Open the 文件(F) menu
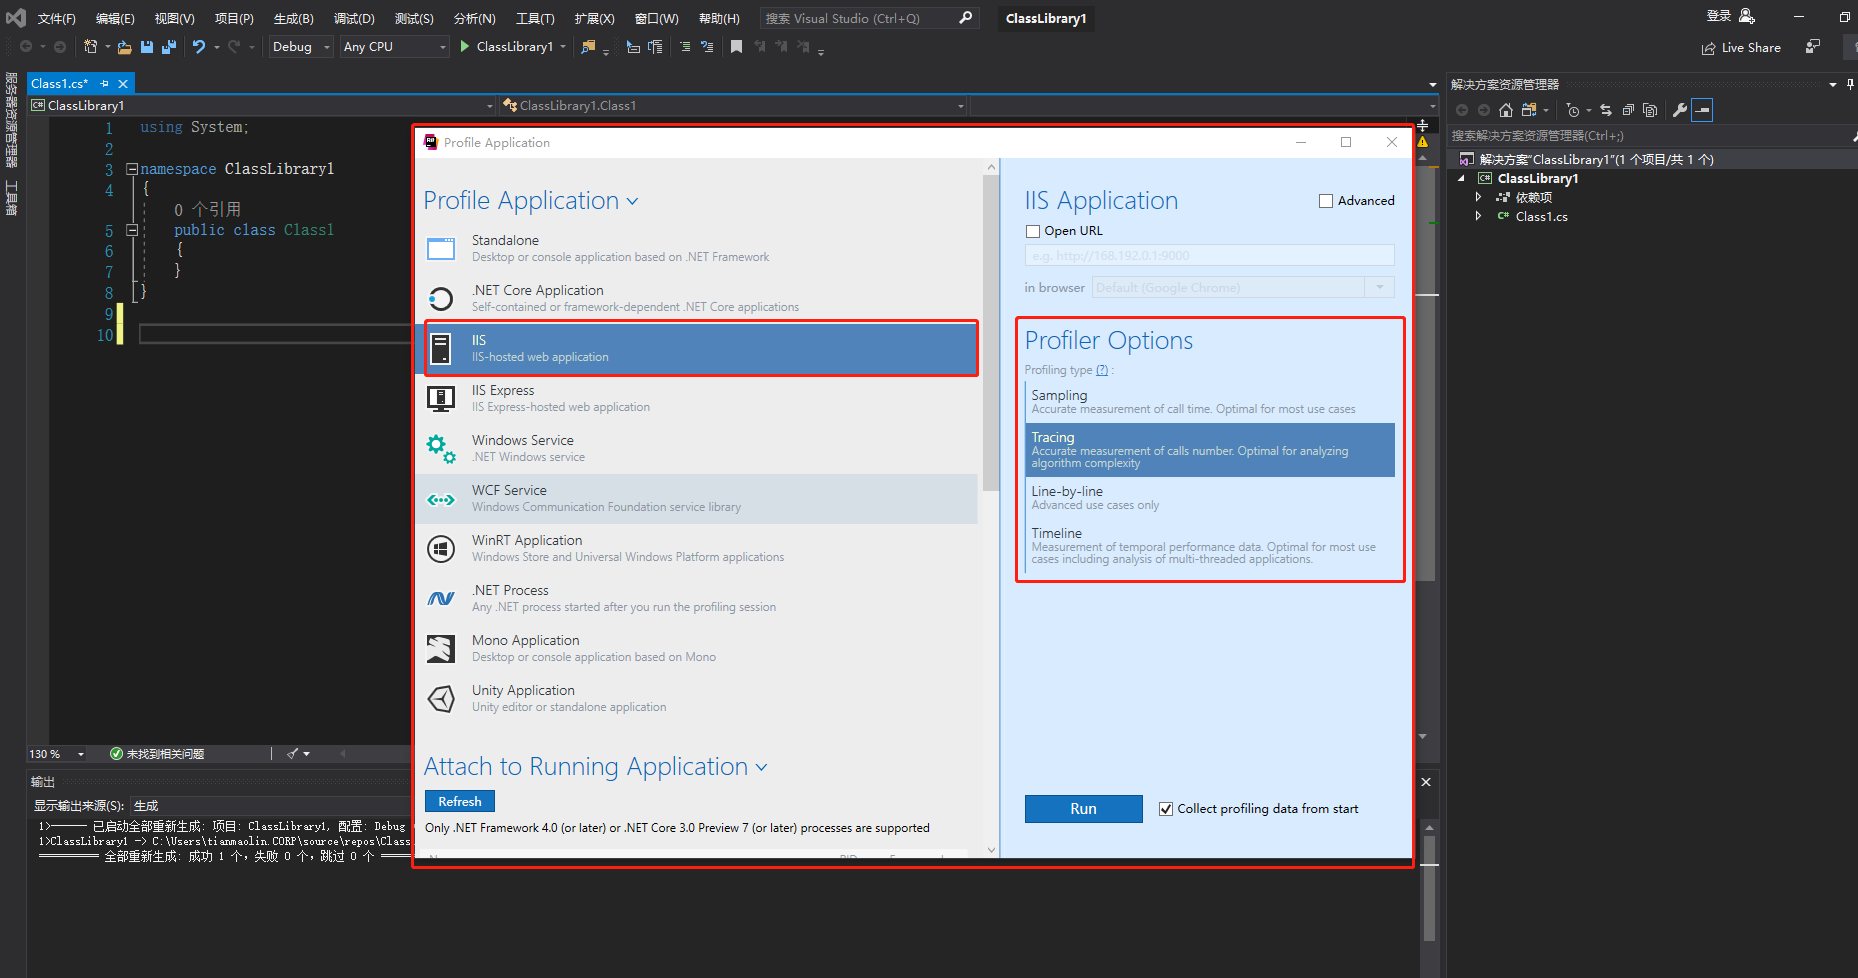This screenshot has width=1858, height=978. [x=57, y=18]
